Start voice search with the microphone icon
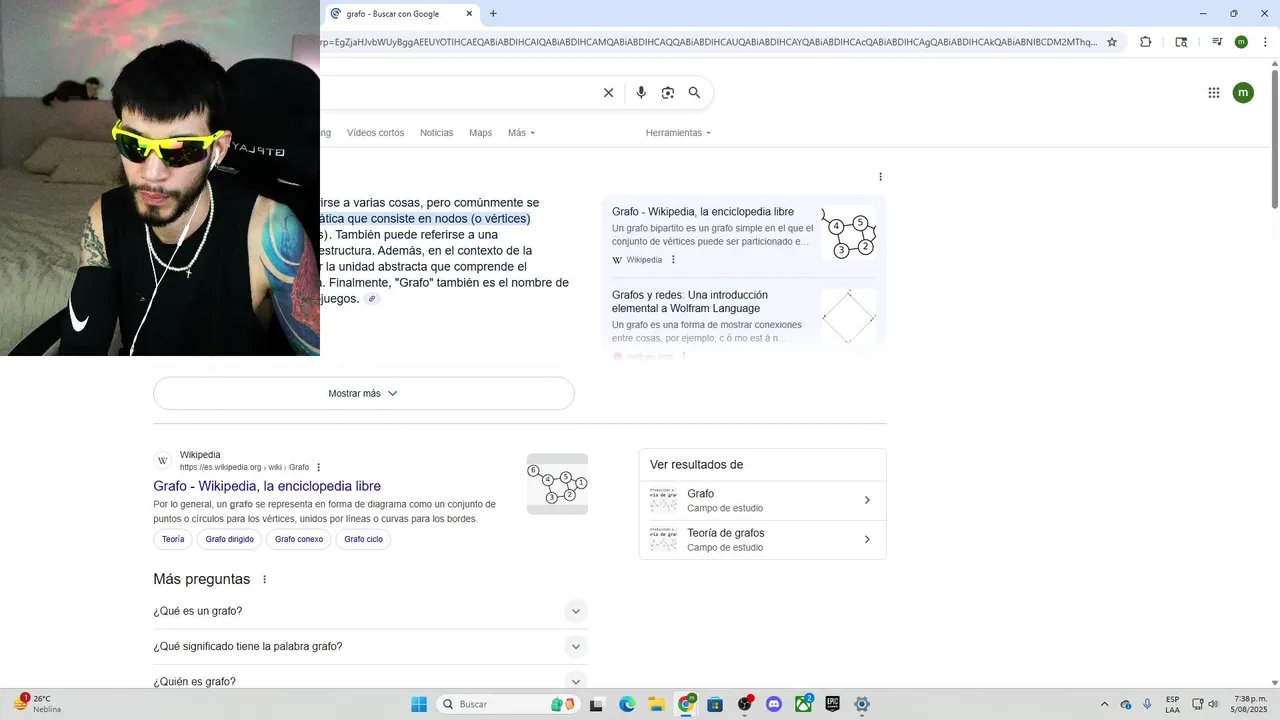The width and height of the screenshot is (1280, 720). pos(641,93)
